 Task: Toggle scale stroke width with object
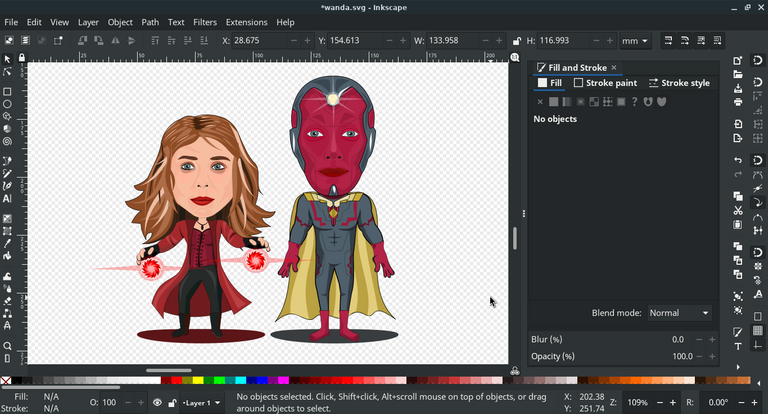click(x=668, y=41)
